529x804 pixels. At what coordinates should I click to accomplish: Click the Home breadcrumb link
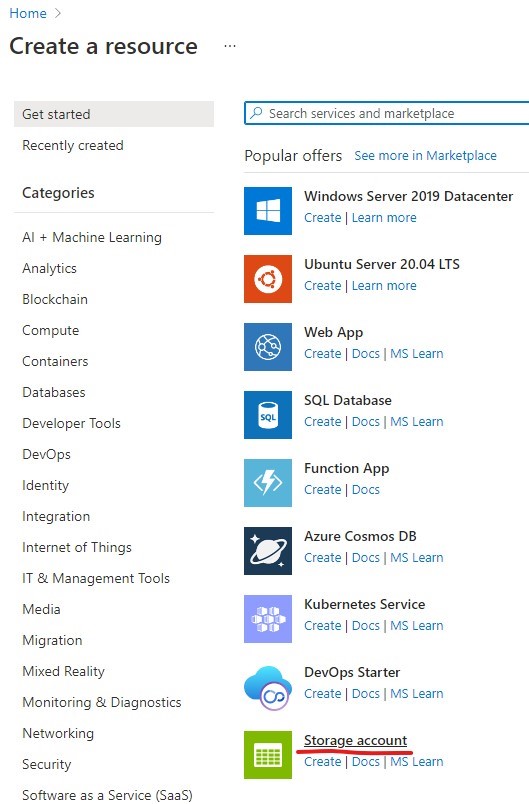[28, 13]
